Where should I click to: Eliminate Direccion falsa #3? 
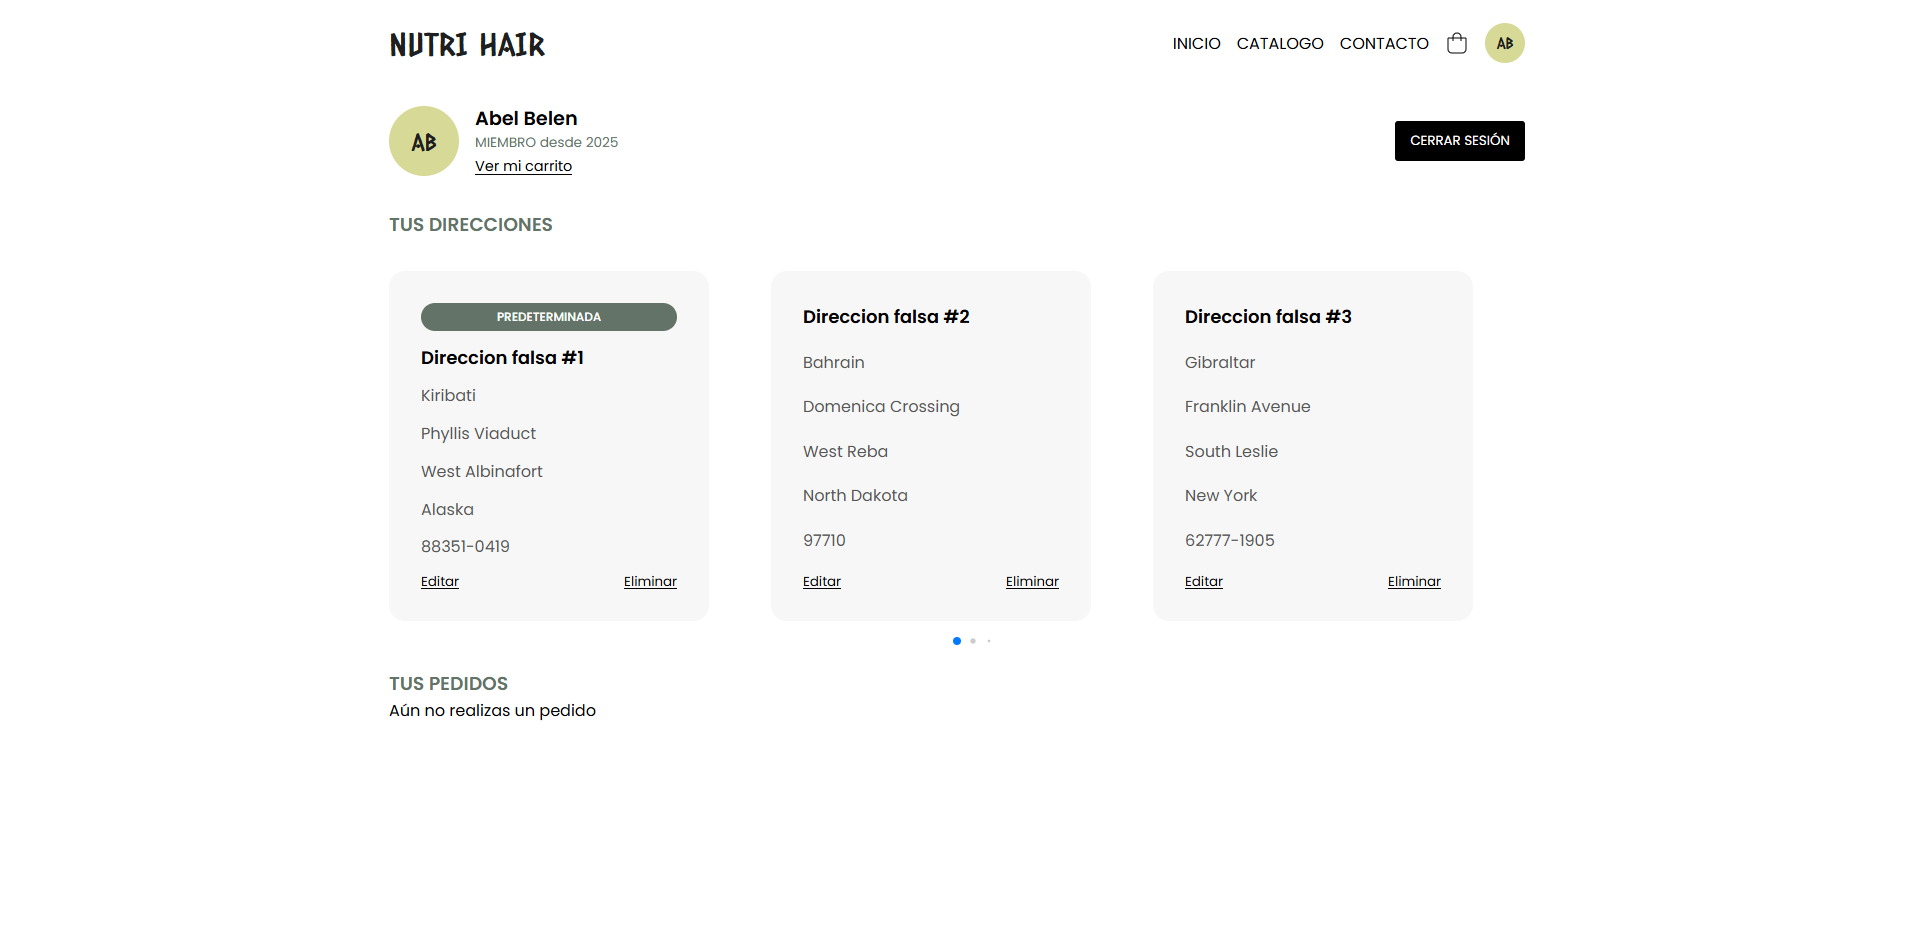coord(1414,582)
